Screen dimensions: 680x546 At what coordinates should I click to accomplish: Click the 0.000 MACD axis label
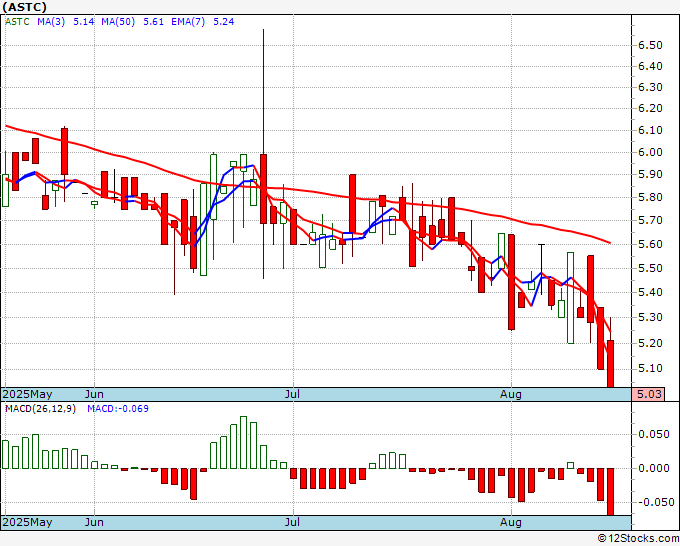[x=654, y=468]
